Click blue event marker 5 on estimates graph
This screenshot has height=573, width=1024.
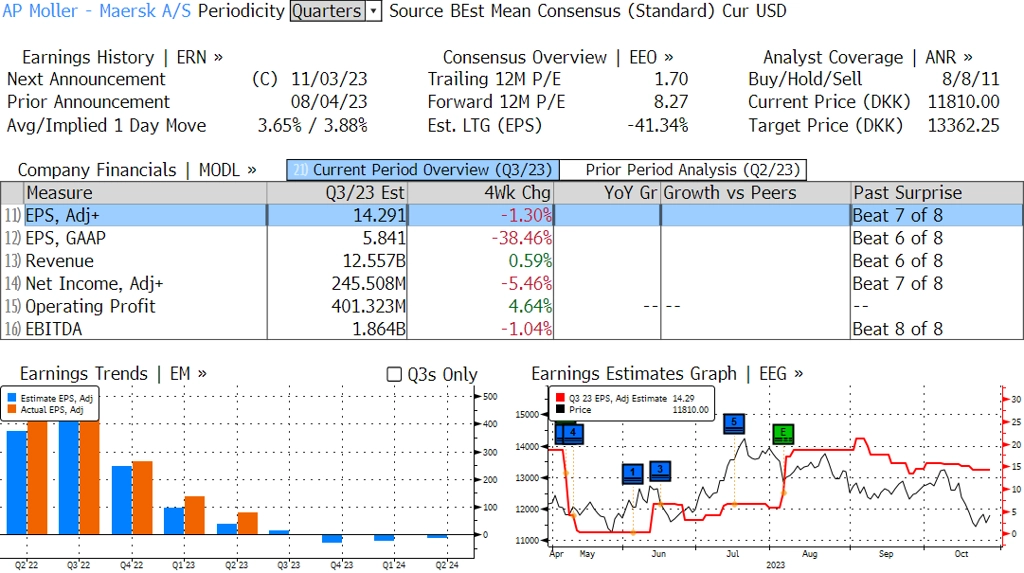[x=734, y=423]
